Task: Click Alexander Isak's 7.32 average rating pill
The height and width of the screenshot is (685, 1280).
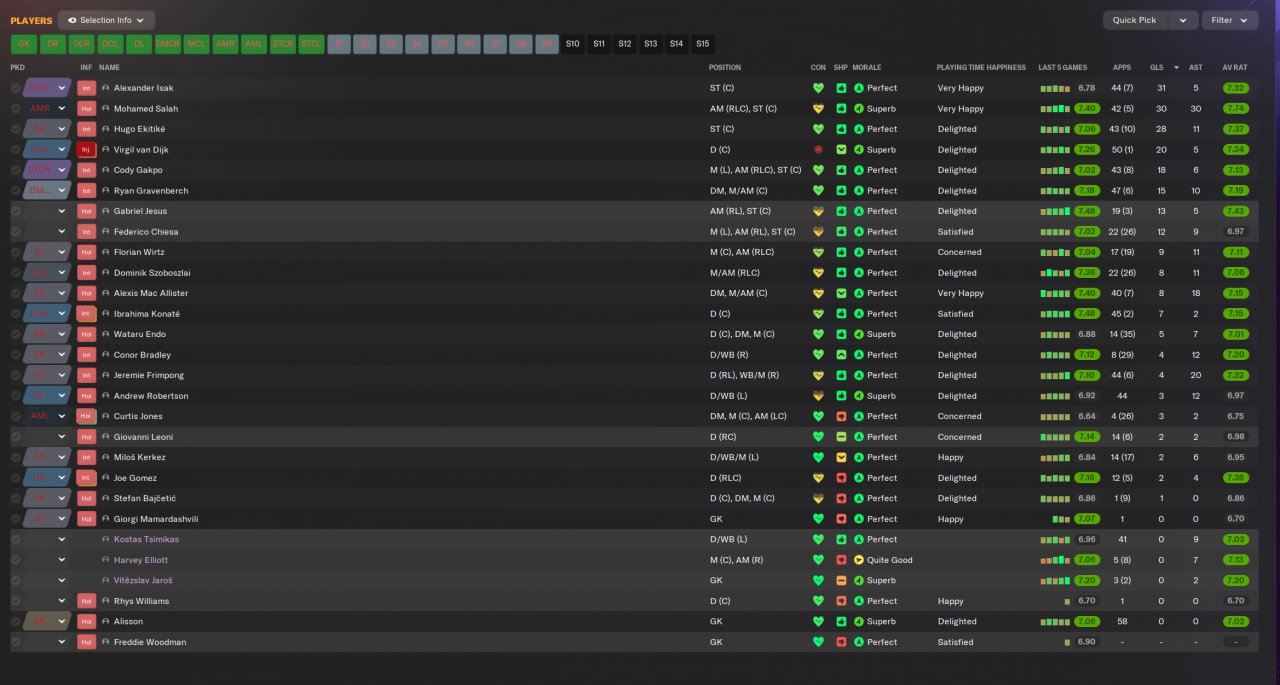Action: click(x=1235, y=88)
